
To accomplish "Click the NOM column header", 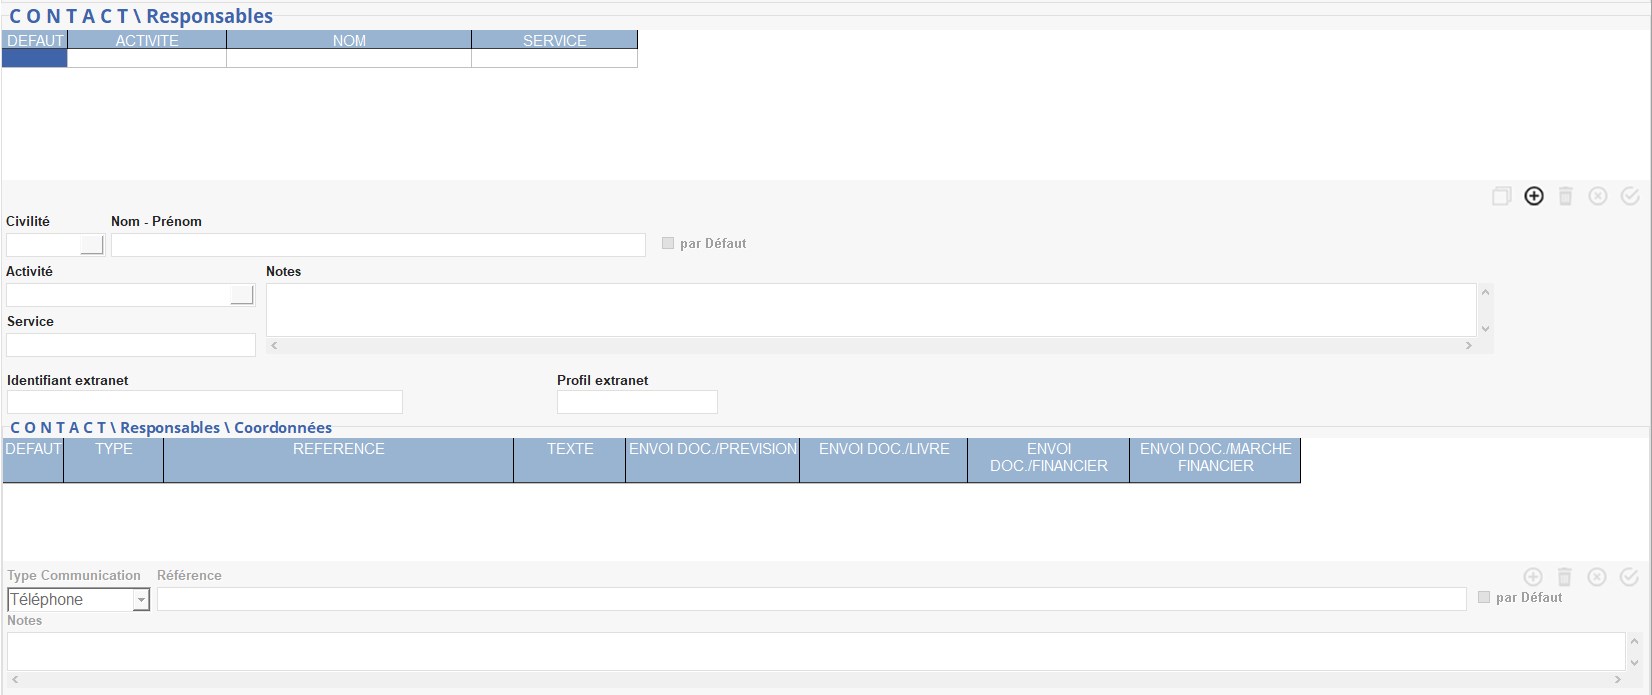I will click(x=349, y=40).
